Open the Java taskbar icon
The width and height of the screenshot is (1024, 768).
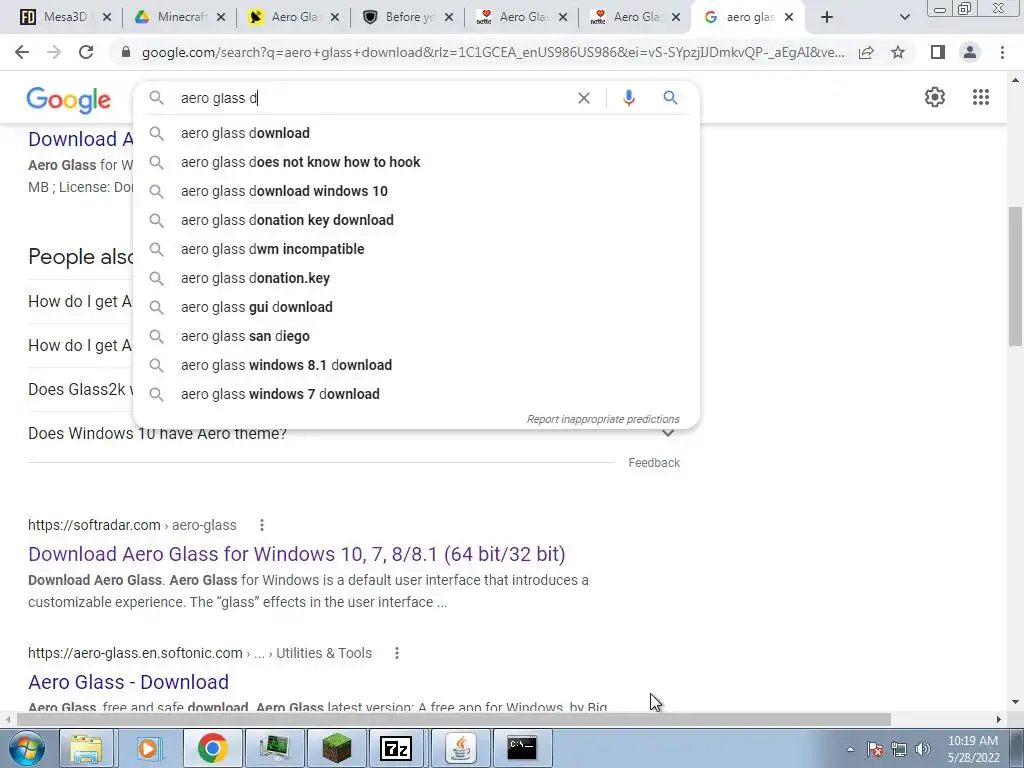(x=460, y=748)
